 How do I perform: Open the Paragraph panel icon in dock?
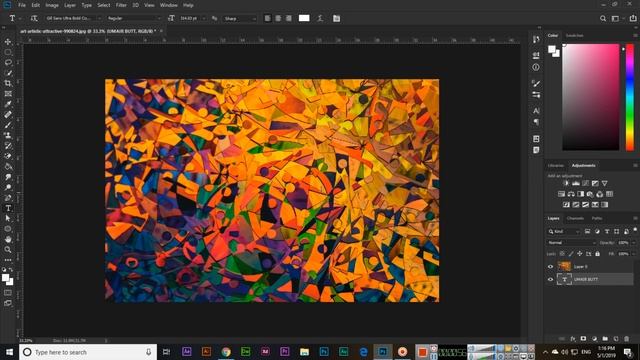coord(536,122)
